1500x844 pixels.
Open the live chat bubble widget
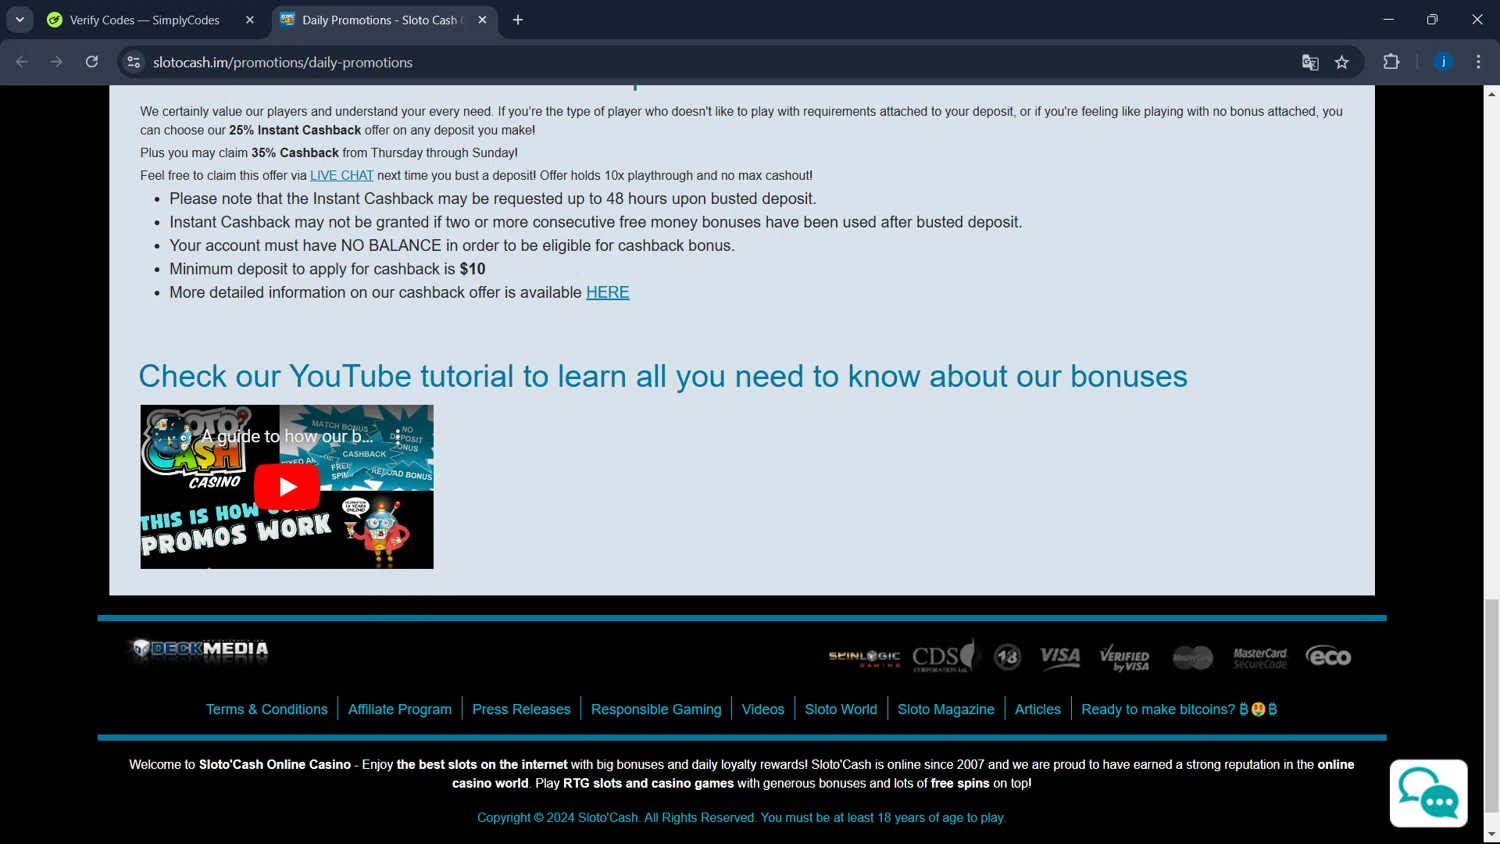[x=1428, y=793]
